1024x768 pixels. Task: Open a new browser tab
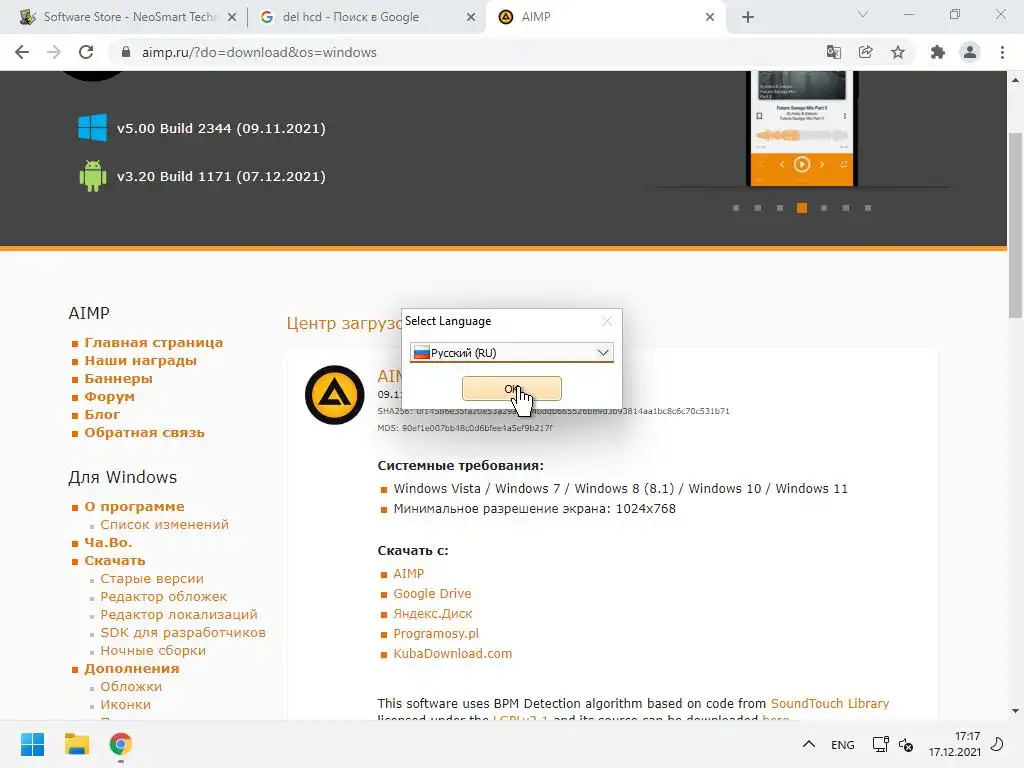(x=748, y=18)
